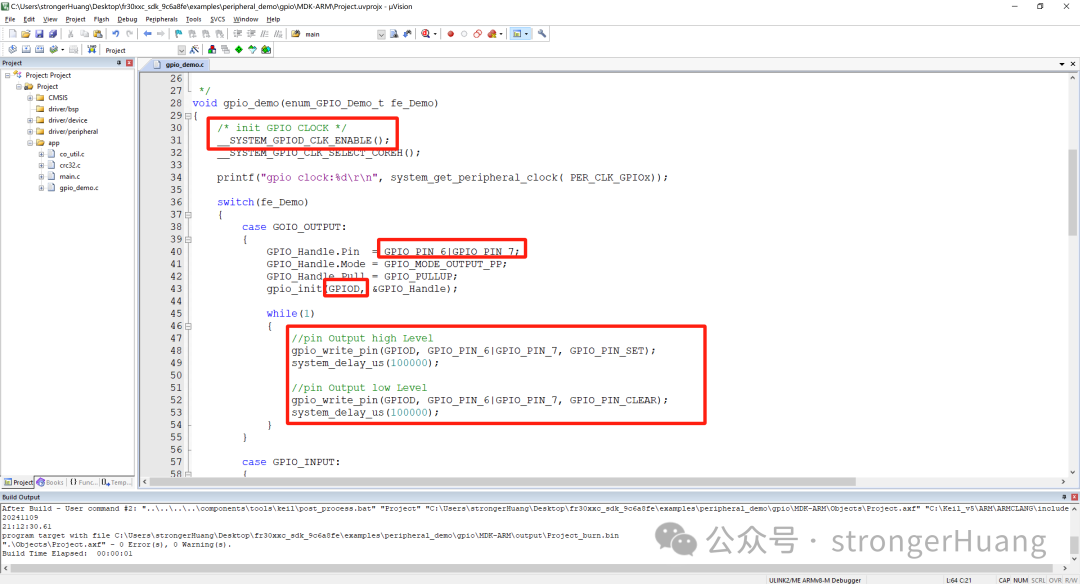Start or stop the debug session
1080x584 pixels.
(x=426, y=34)
